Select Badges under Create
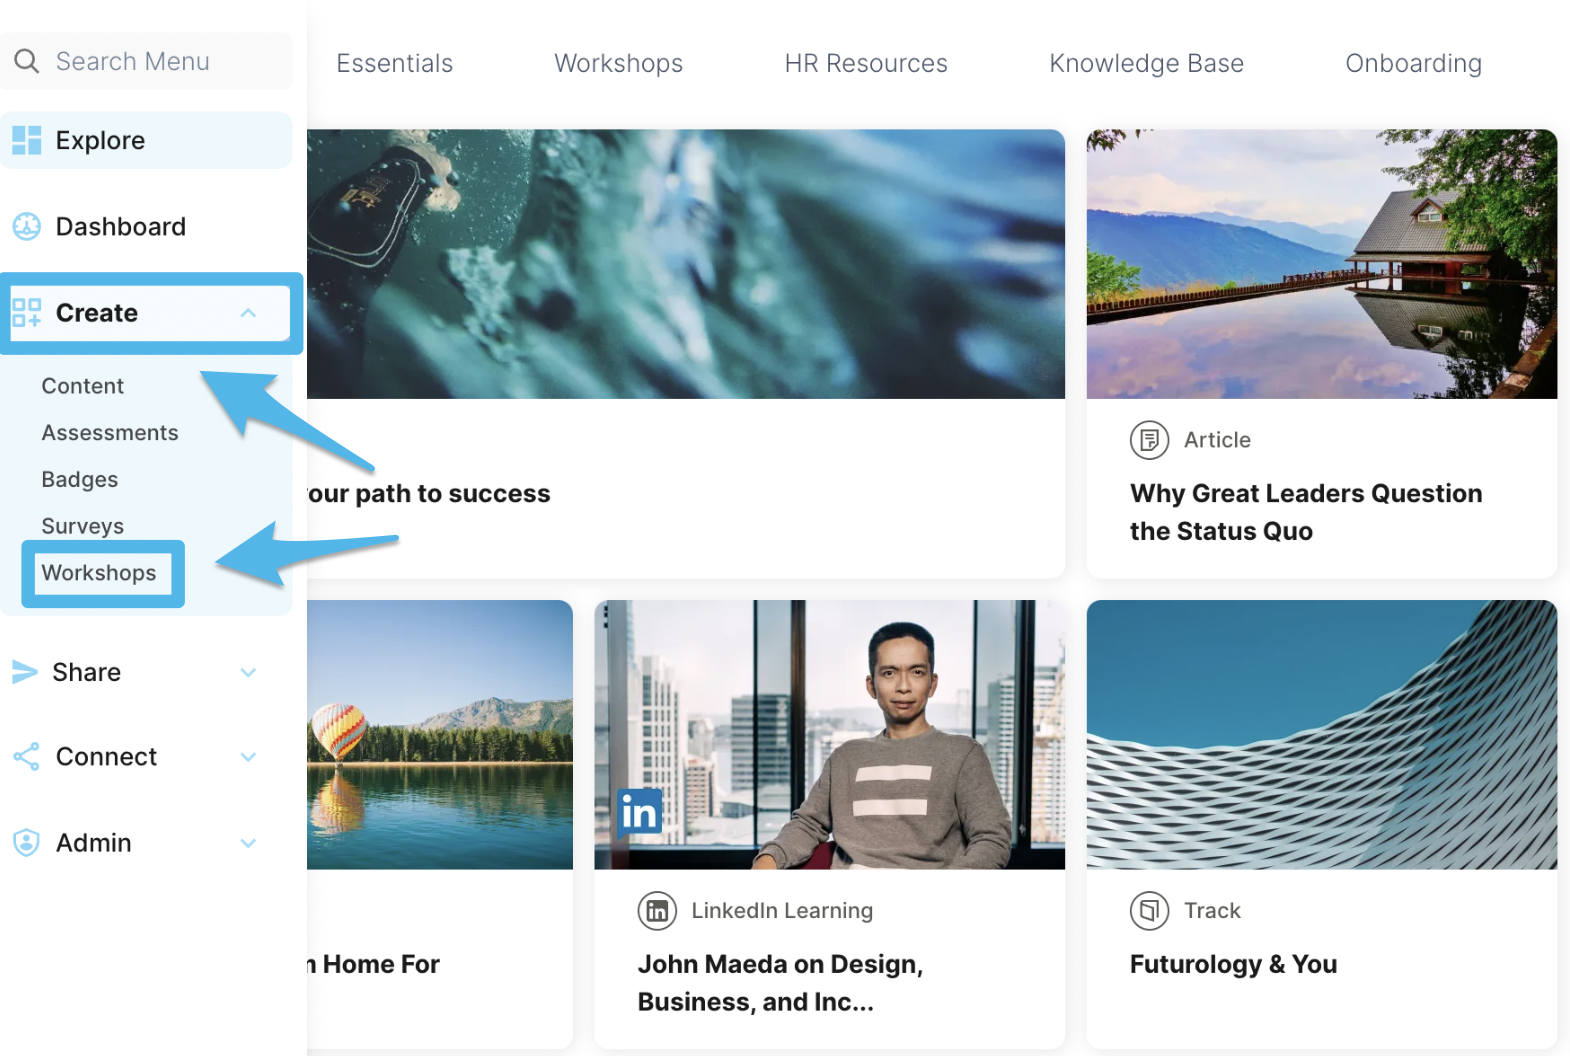This screenshot has width=1570, height=1056. 79,480
